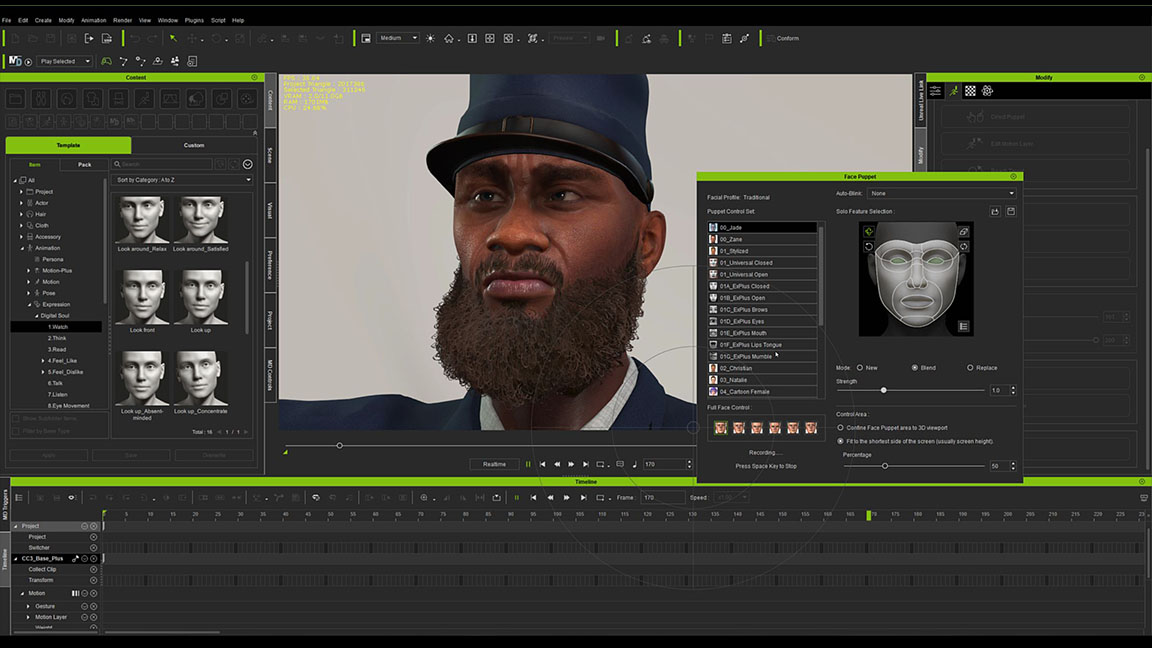Screen dimensions: 1152x648
Task: Click the x circle on the Transform track
Action: point(93,580)
